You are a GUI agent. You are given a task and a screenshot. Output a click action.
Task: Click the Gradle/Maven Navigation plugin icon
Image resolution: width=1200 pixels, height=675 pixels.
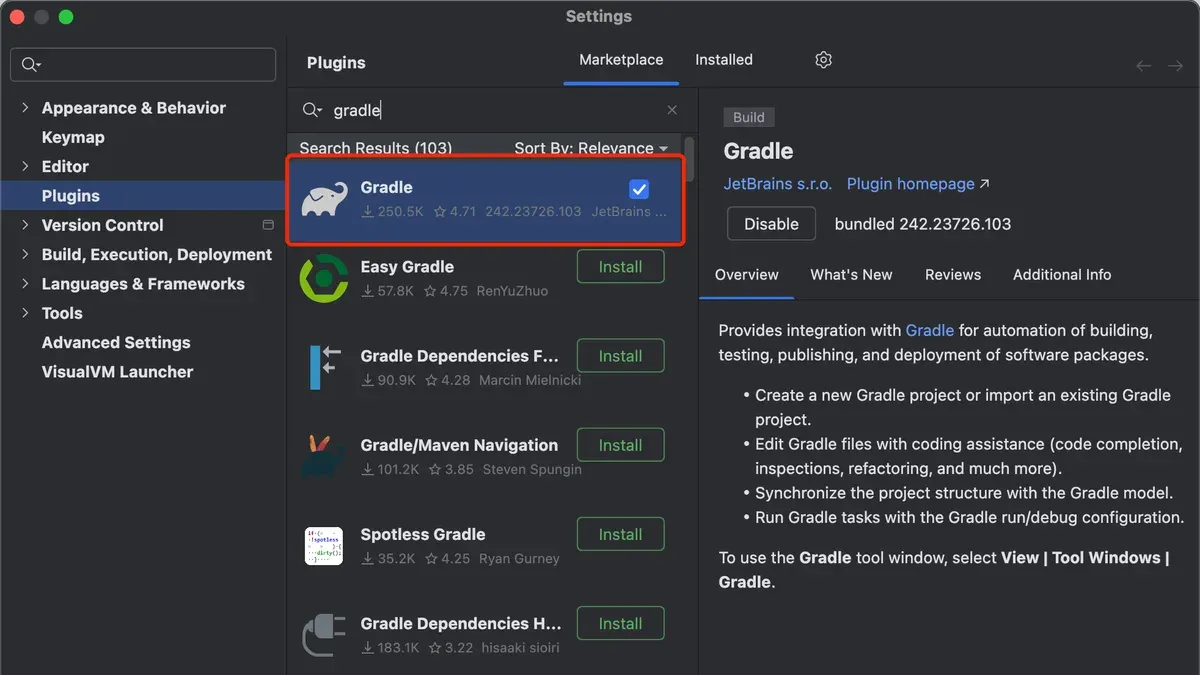324,456
